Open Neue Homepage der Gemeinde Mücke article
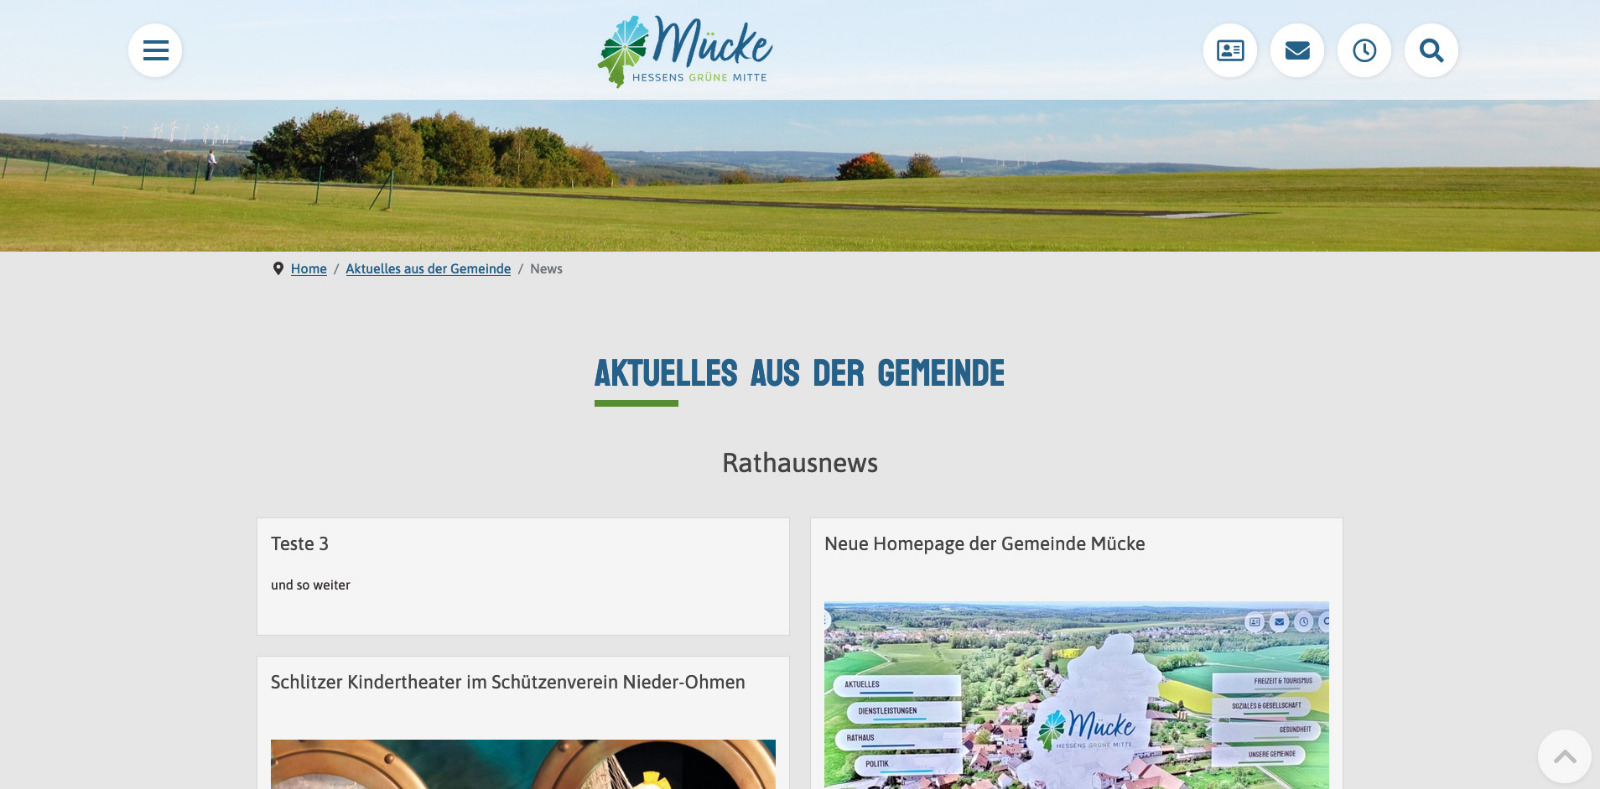Screen dimensions: 1600x789 click(x=984, y=544)
